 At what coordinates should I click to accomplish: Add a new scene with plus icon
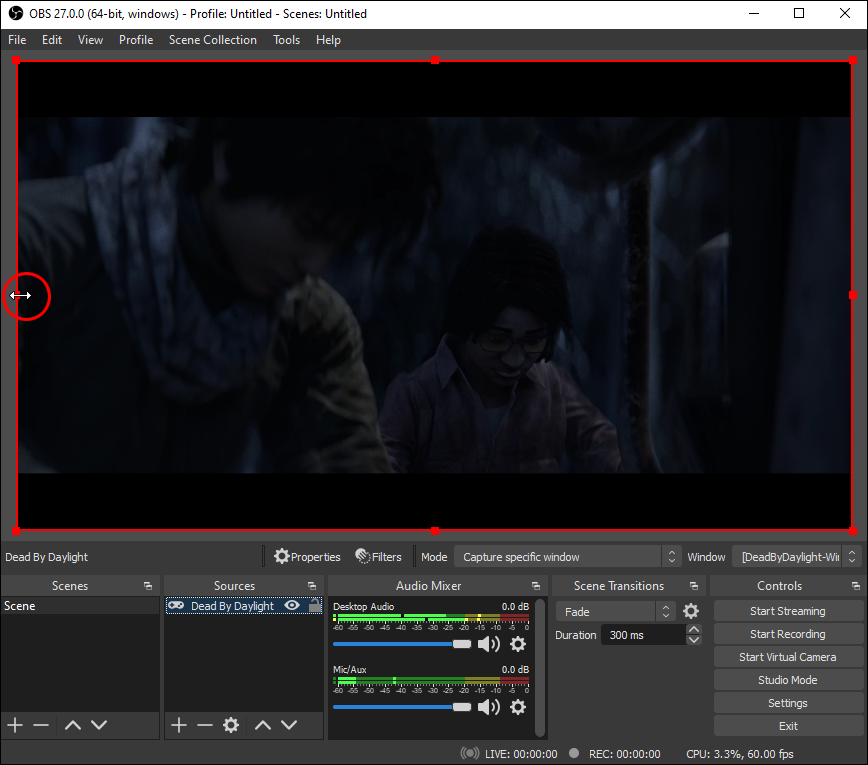point(15,725)
